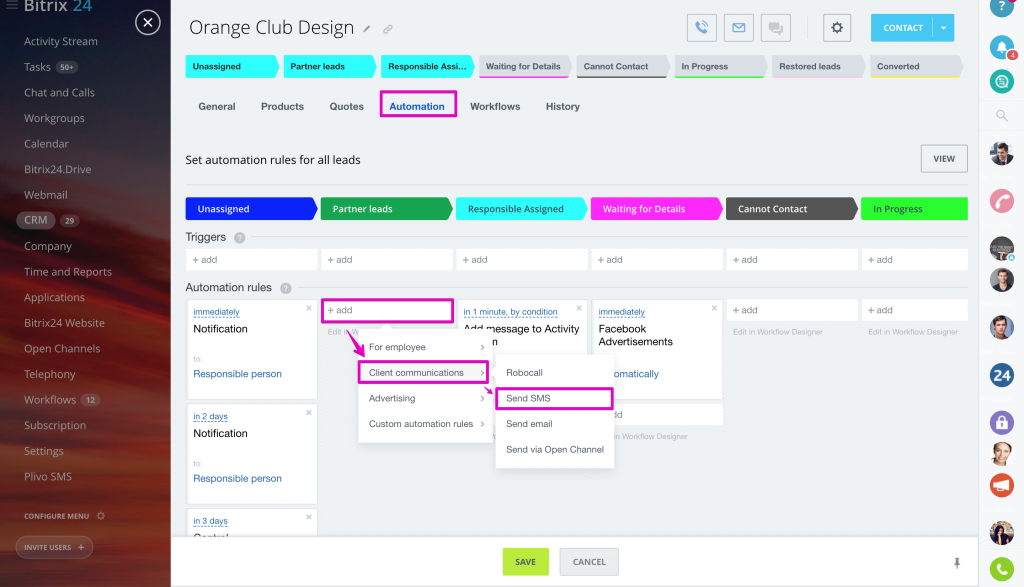
Task: Open the Workflows tab of the lead
Action: (x=495, y=106)
